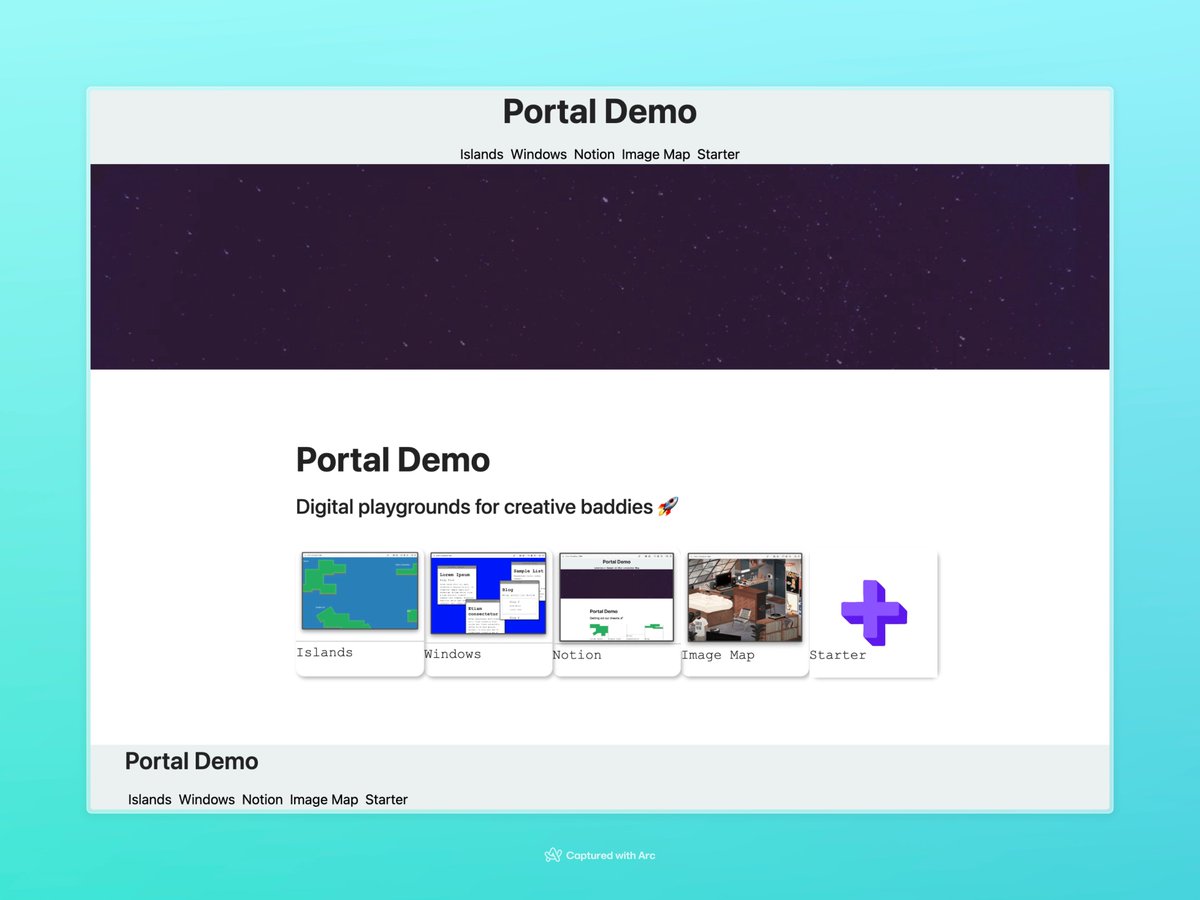The width and height of the screenshot is (1200, 900).
Task: Open Windows link in footer navigation
Action: coord(207,799)
